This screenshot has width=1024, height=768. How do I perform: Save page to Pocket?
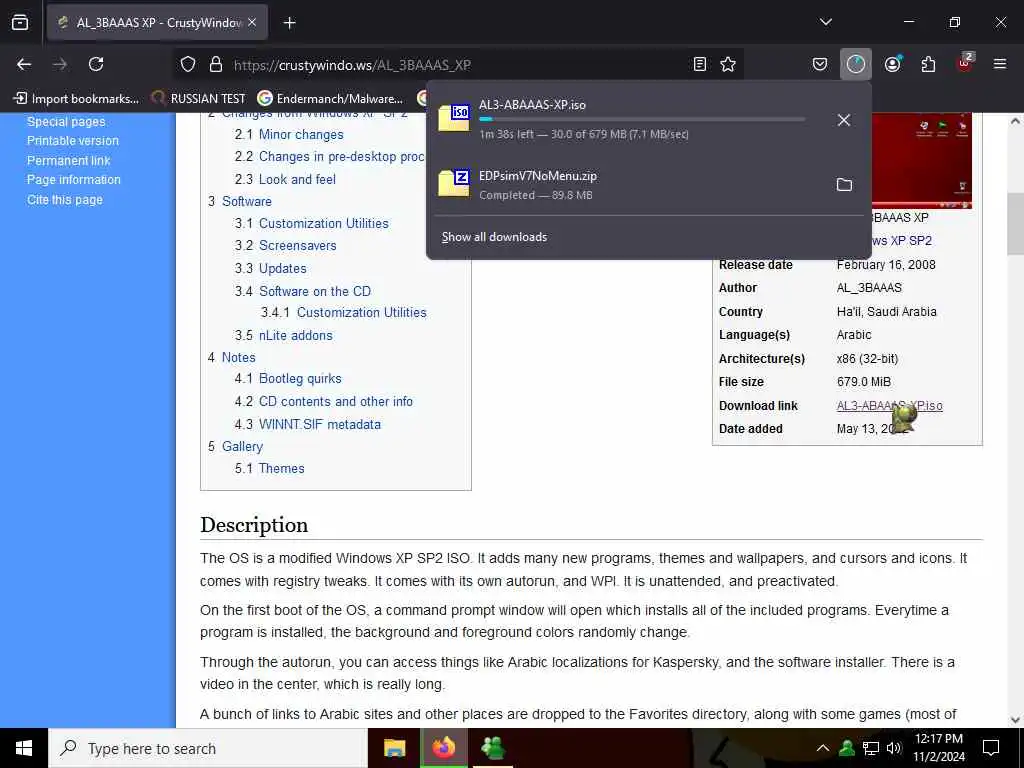pyautogui.click(x=820, y=64)
